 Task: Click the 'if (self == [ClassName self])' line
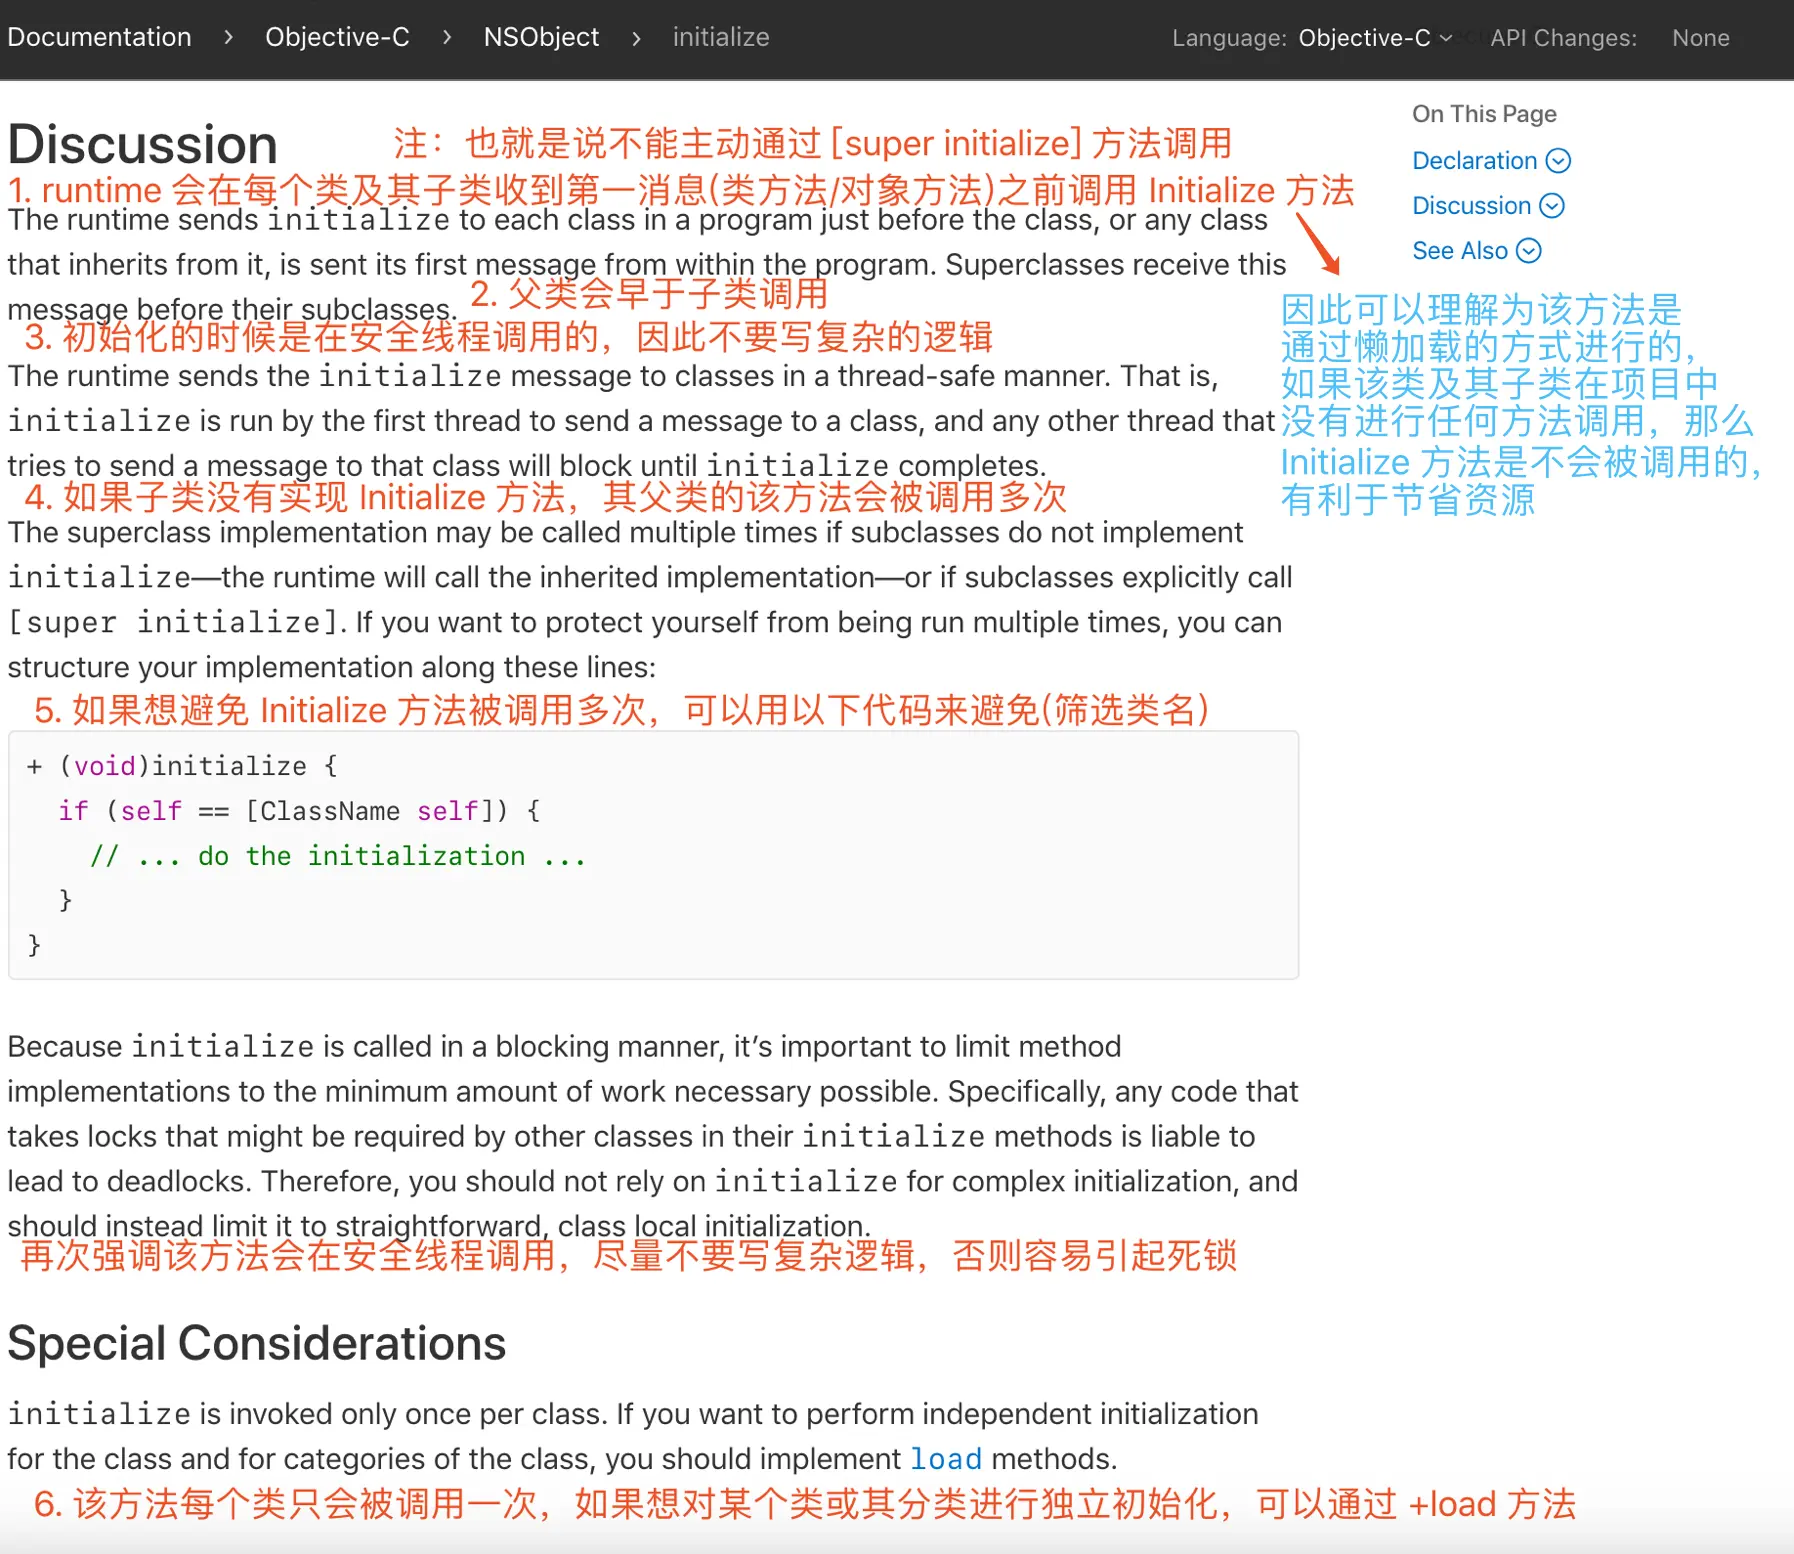coord(299,811)
